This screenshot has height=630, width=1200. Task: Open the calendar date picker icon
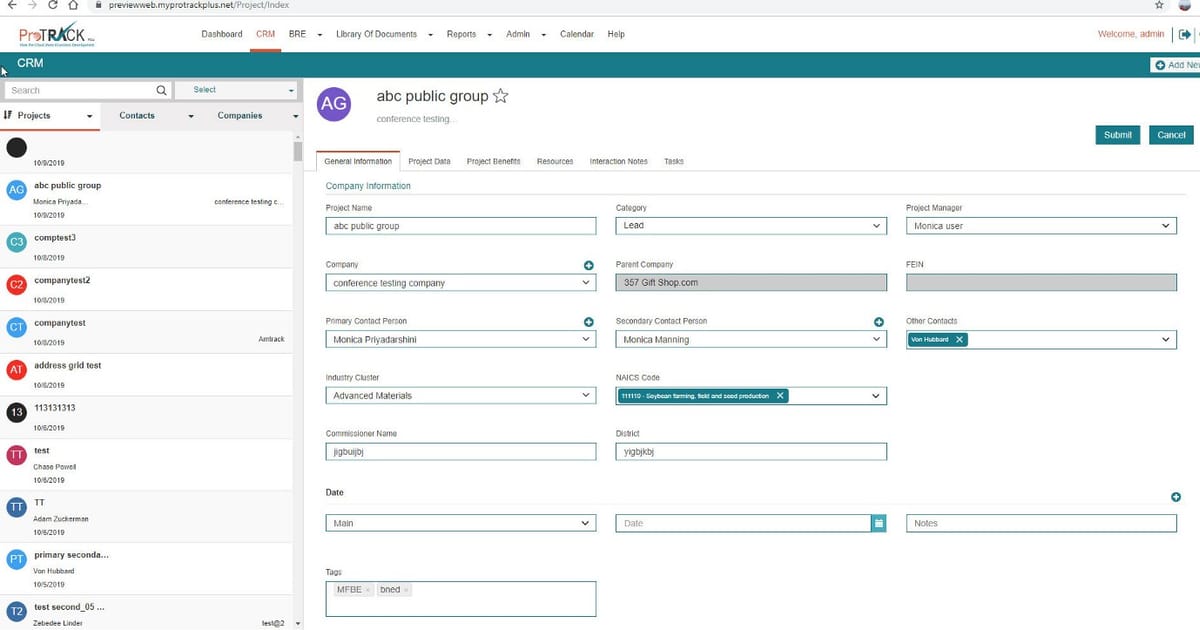pos(878,523)
